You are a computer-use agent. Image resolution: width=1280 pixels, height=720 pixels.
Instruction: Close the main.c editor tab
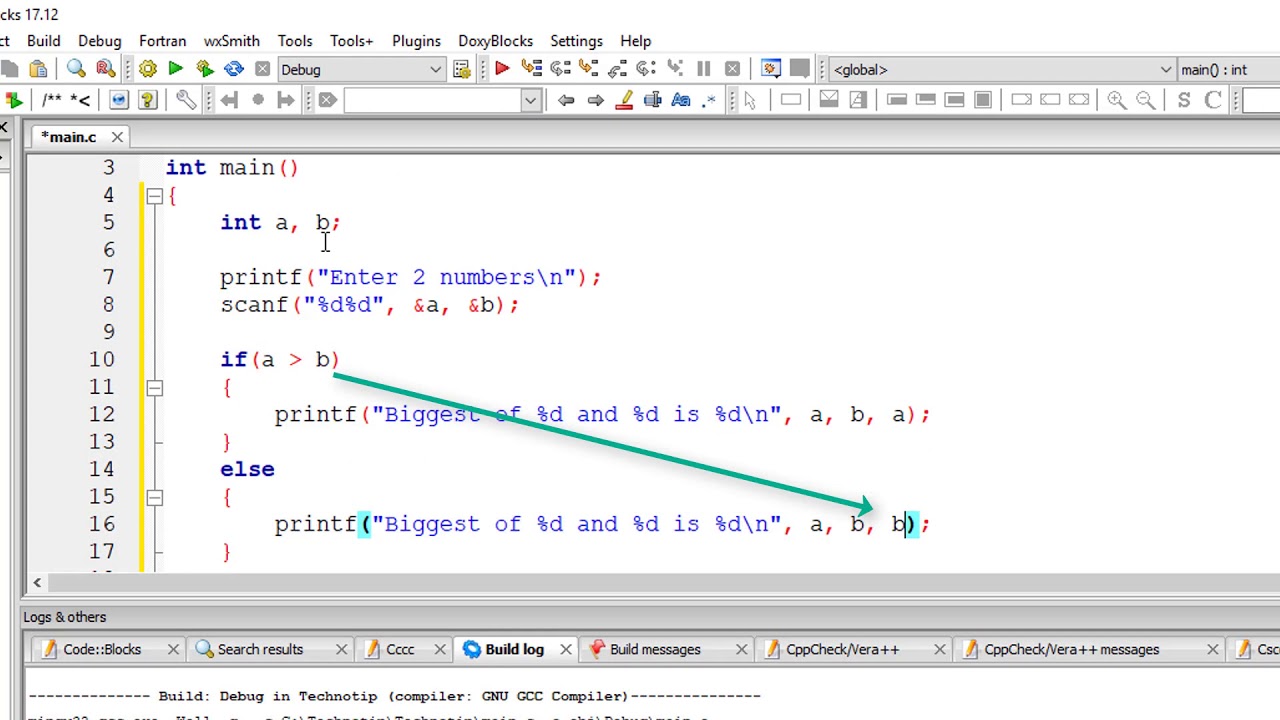pyautogui.click(x=117, y=137)
